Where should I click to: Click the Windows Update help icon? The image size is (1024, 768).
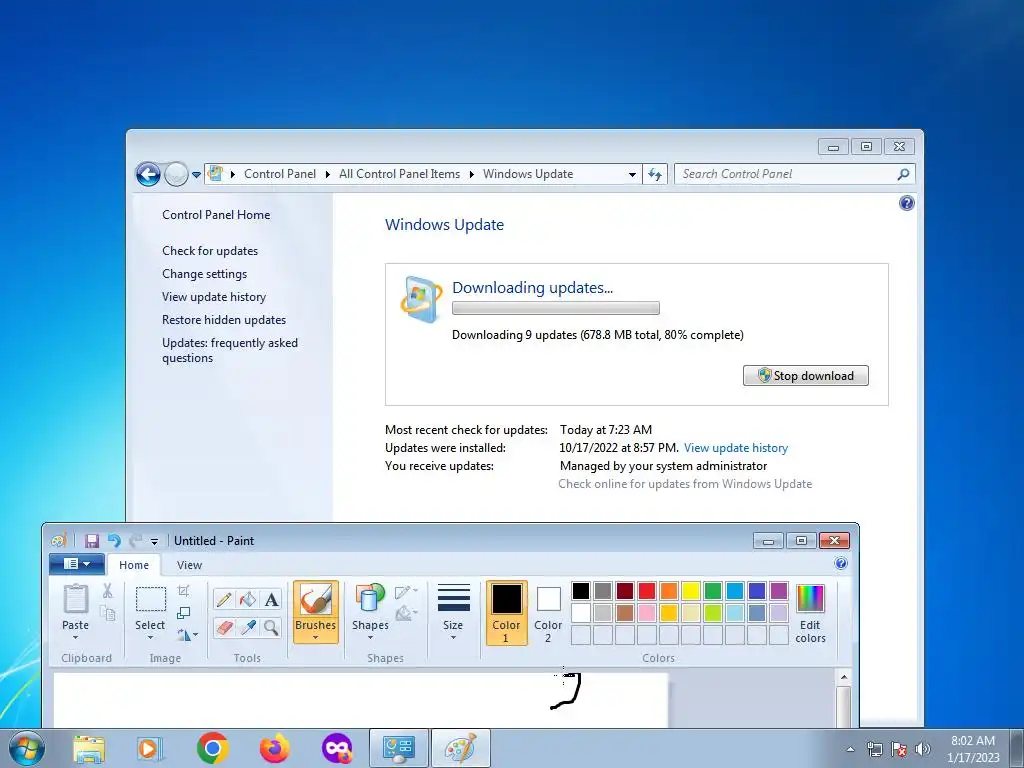click(906, 203)
